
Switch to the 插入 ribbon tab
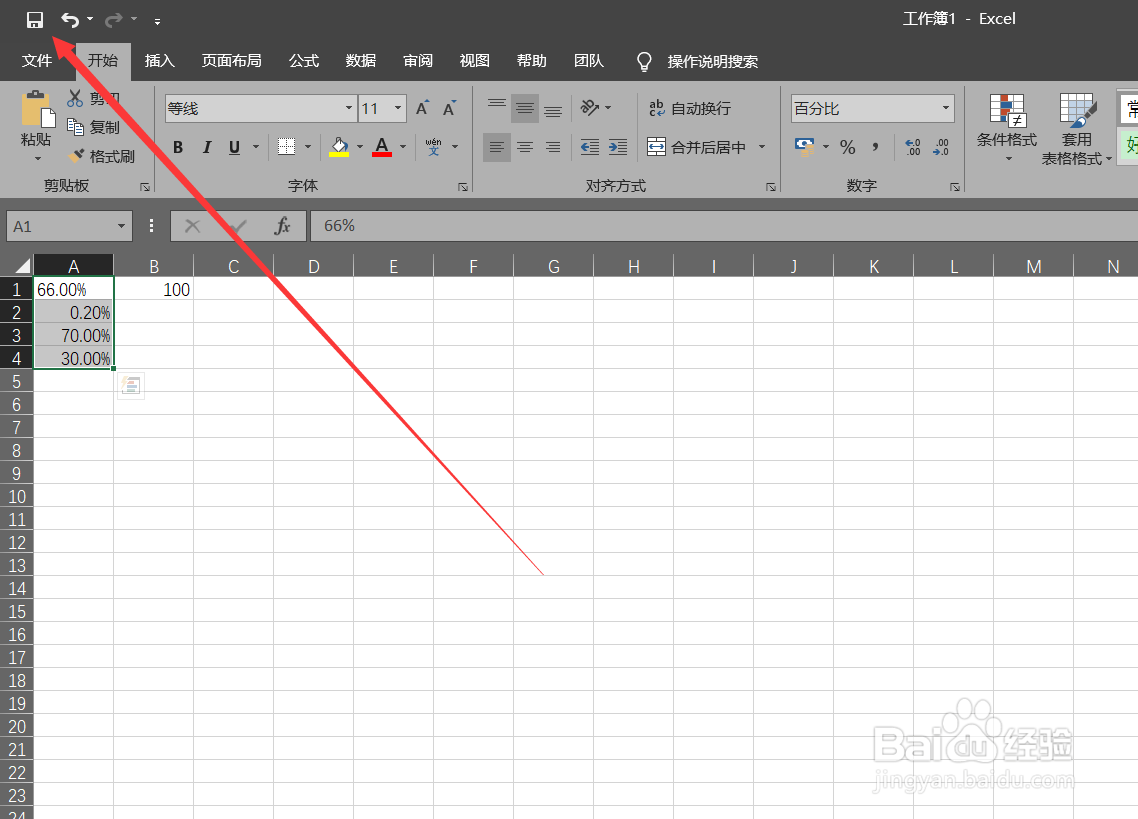(x=160, y=61)
